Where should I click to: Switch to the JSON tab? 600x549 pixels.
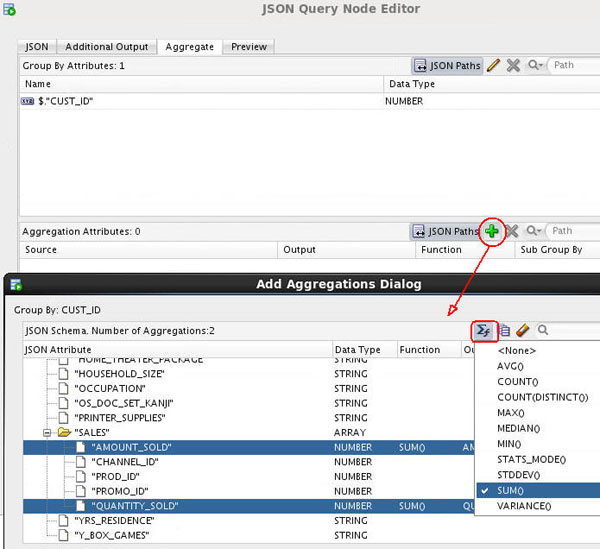pos(37,47)
